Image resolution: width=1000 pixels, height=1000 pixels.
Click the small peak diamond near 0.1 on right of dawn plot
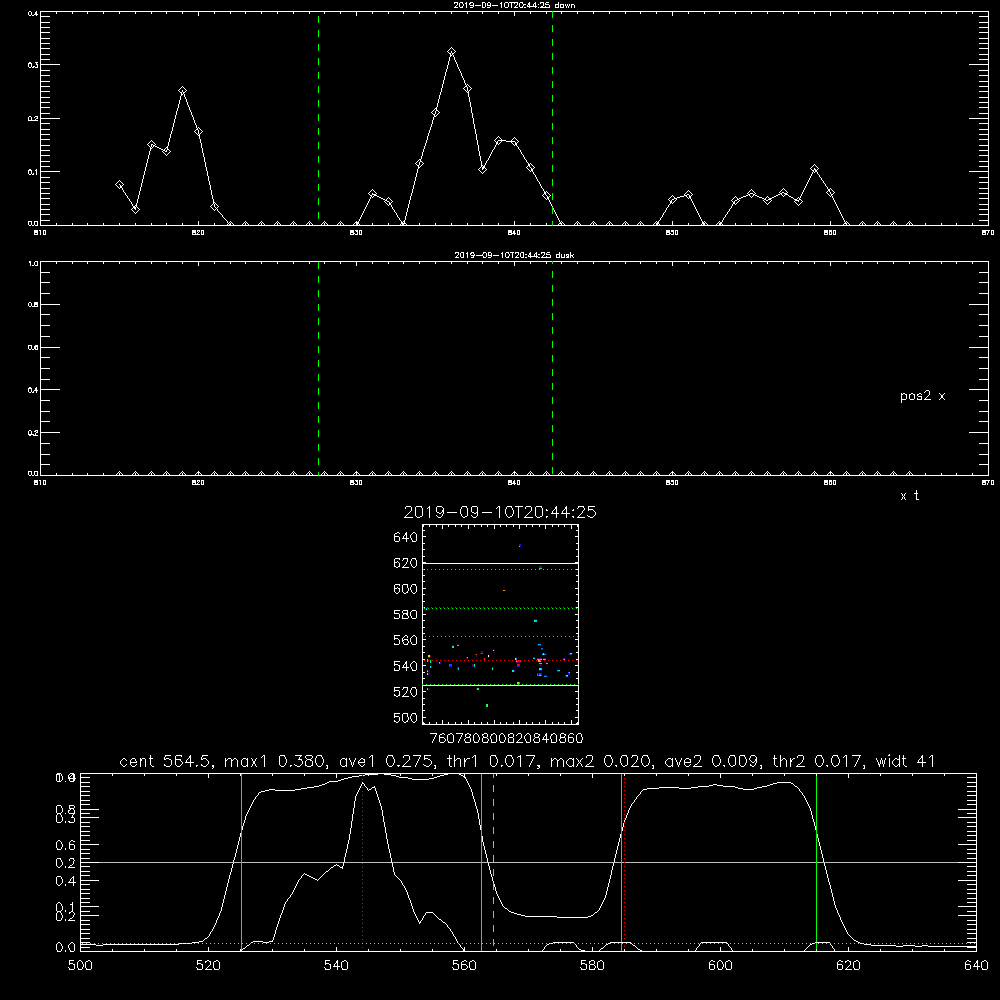pyautogui.click(x=814, y=169)
